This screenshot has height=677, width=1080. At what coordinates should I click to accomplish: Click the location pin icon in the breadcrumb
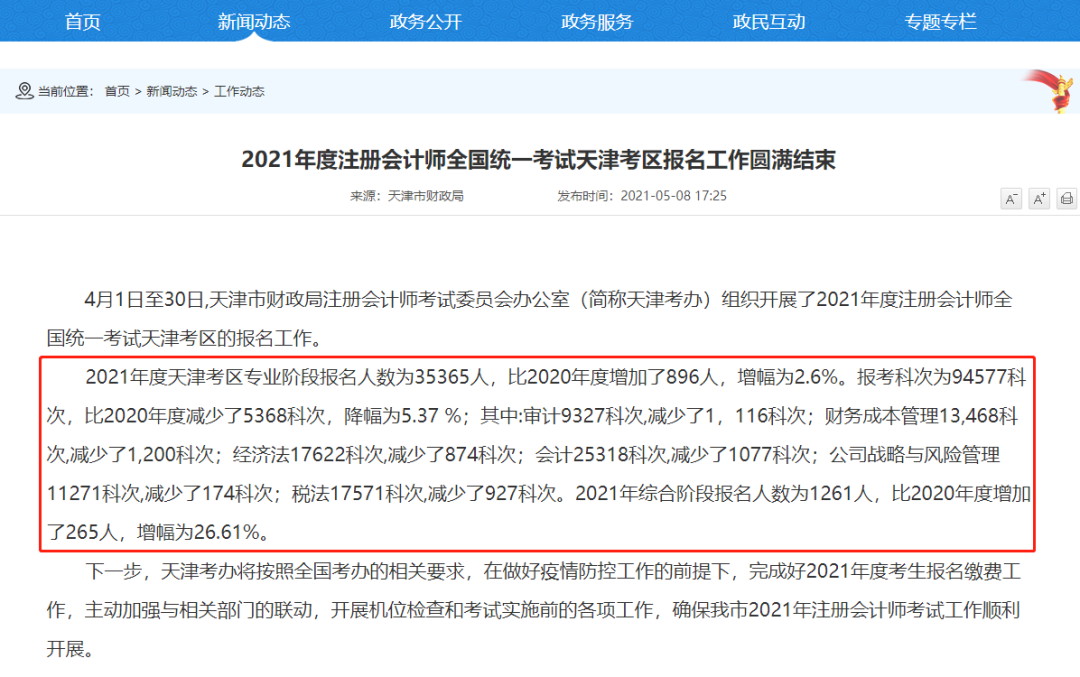tap(24, 91)
